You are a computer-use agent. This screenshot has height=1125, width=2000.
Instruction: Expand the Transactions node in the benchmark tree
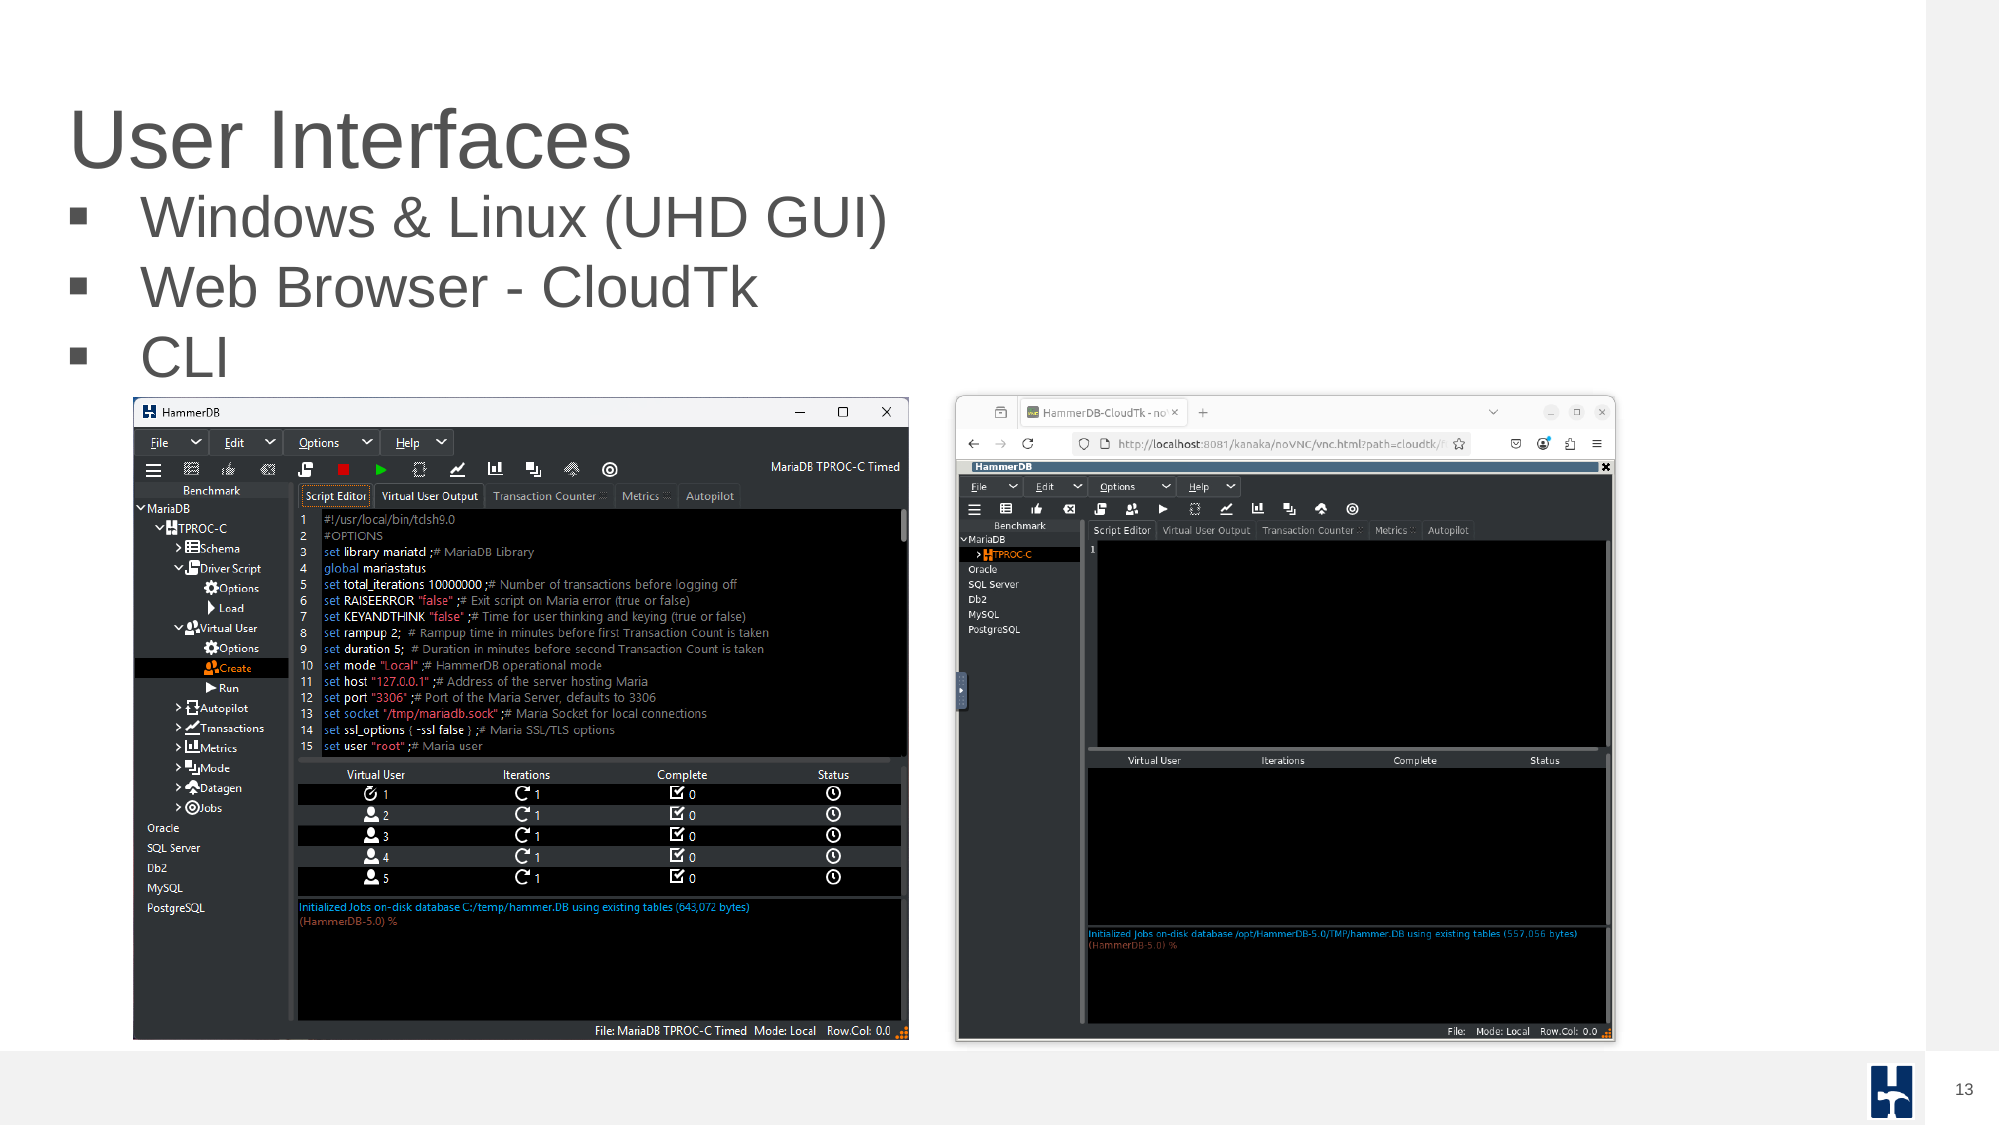(x=179, y=728)
